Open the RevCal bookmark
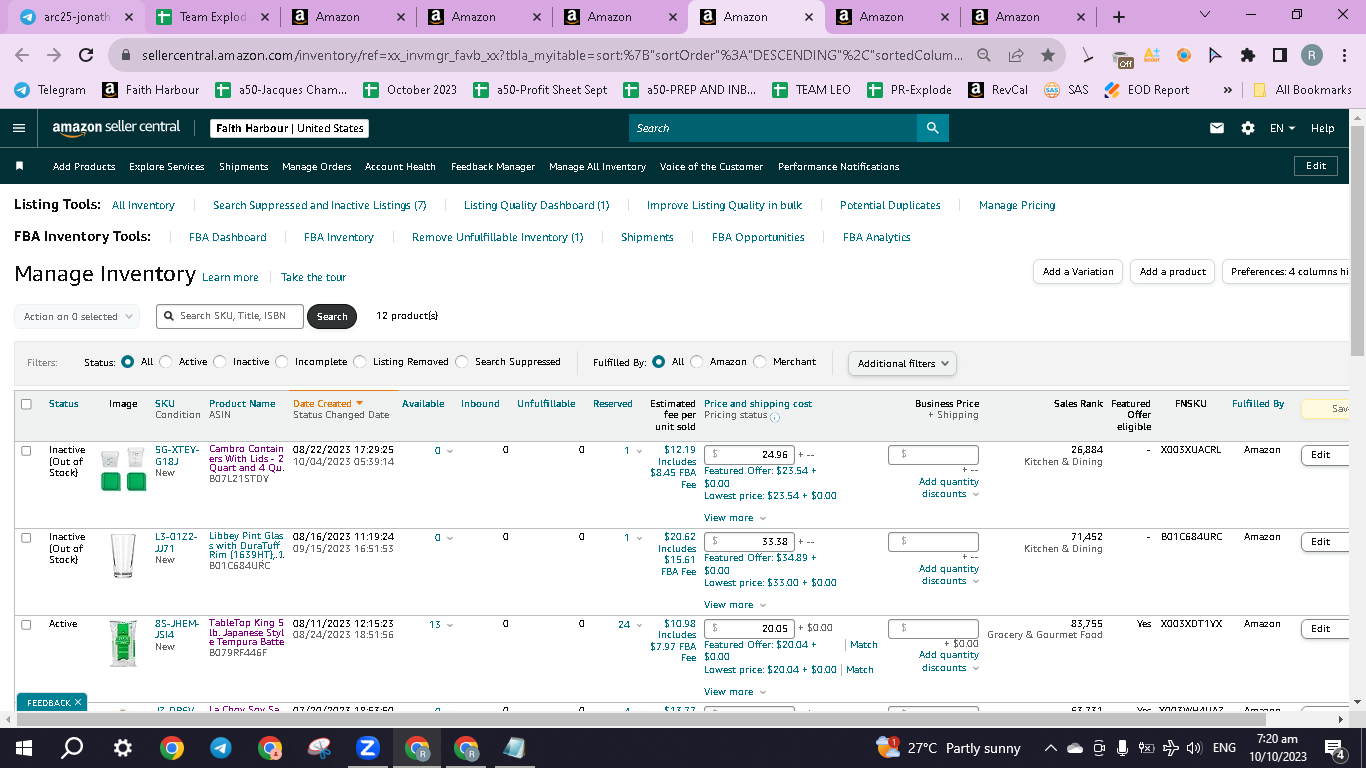1366x768 pixels. point(998,90)
